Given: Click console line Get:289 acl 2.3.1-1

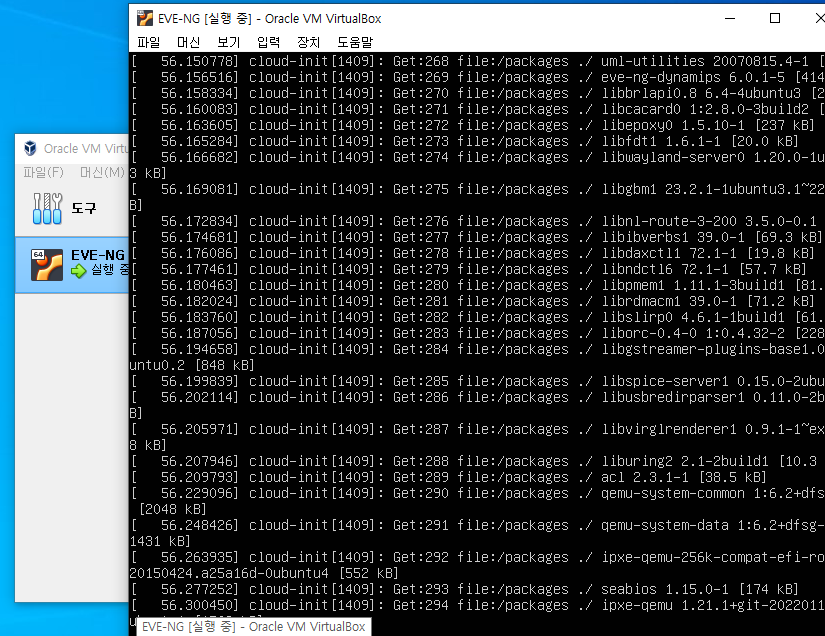Looking at the screenshot, I should pos(448,477).
